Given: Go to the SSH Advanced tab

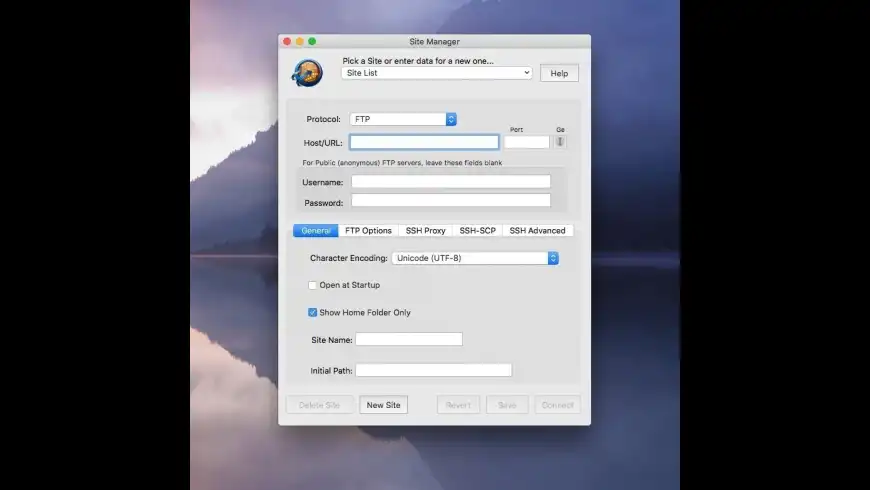Looking at the screenshot, I should pos(537,231).
